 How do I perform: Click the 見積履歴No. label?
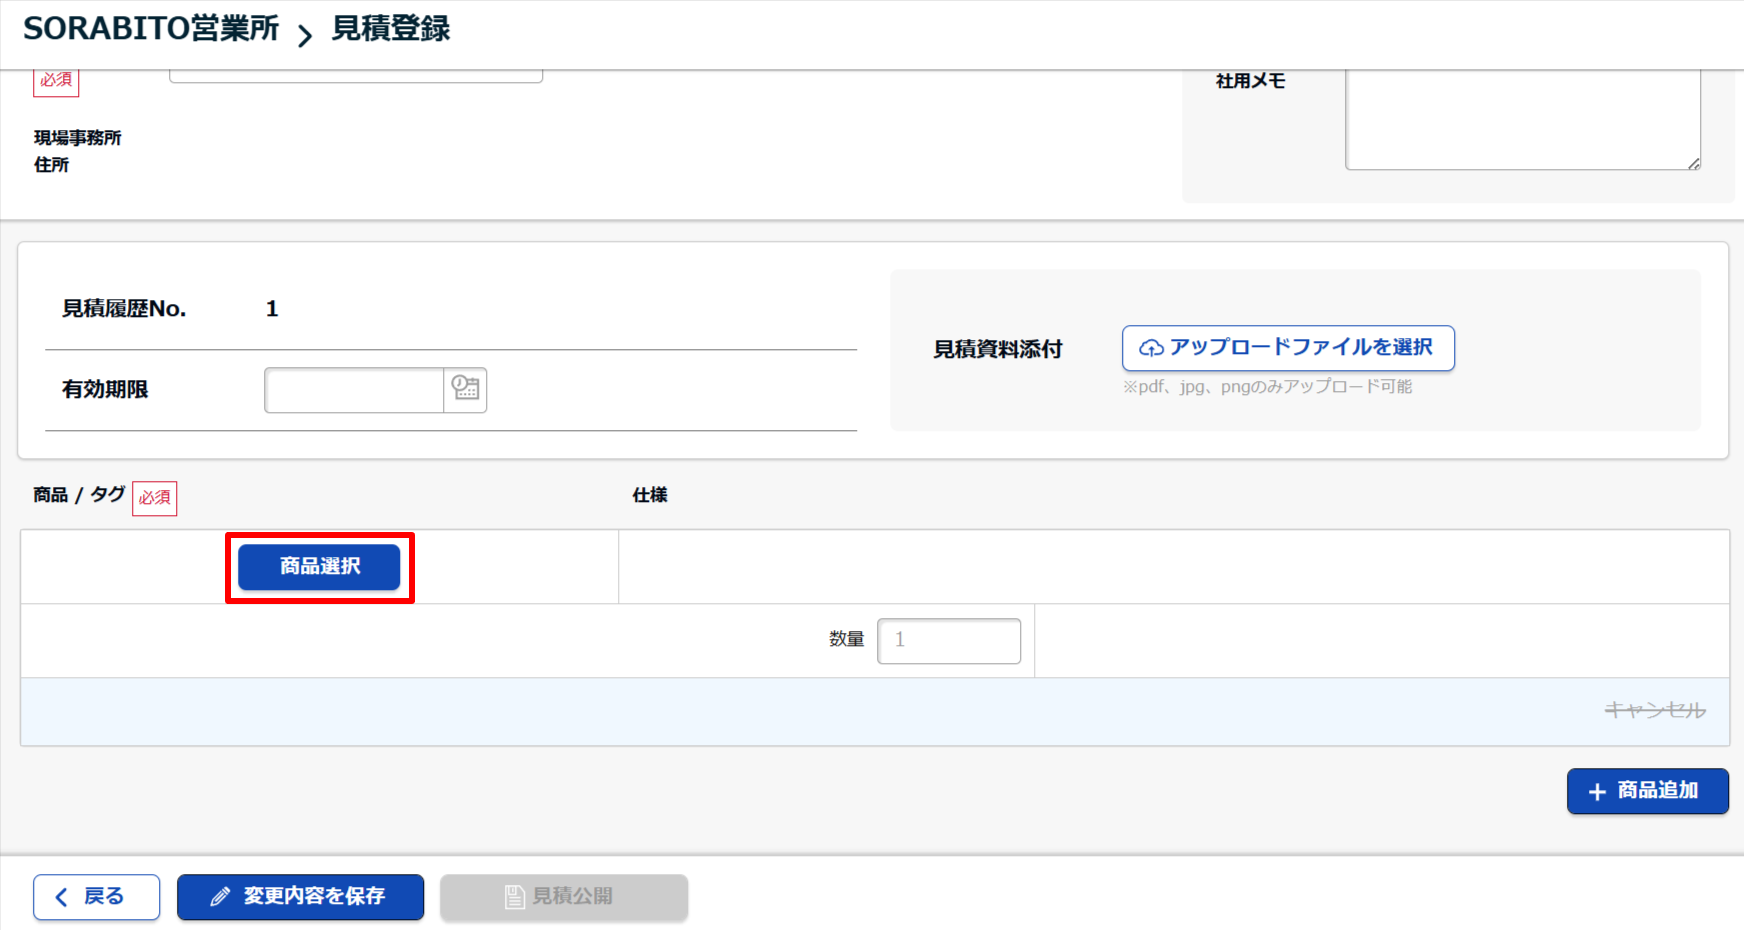coord(124,309)
